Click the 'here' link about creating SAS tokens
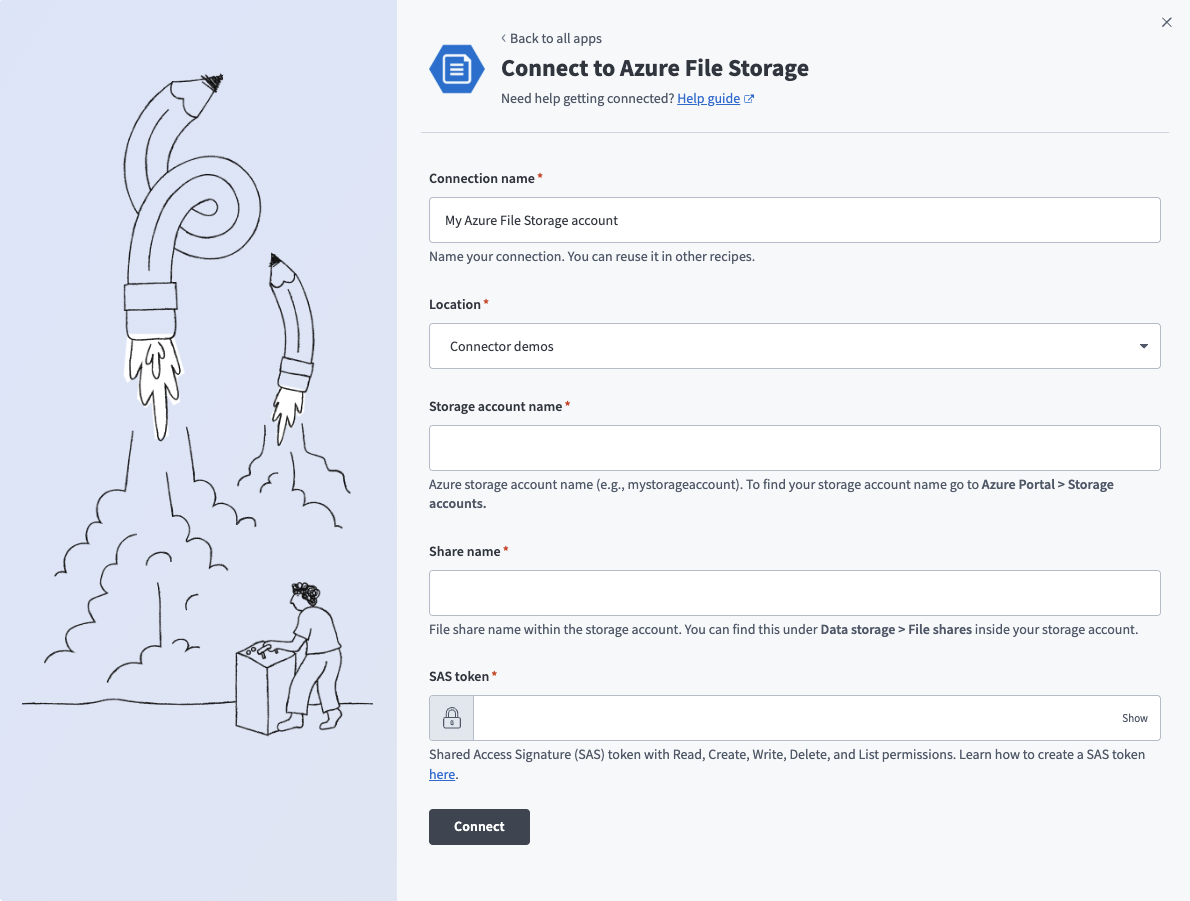 [441, 774]
